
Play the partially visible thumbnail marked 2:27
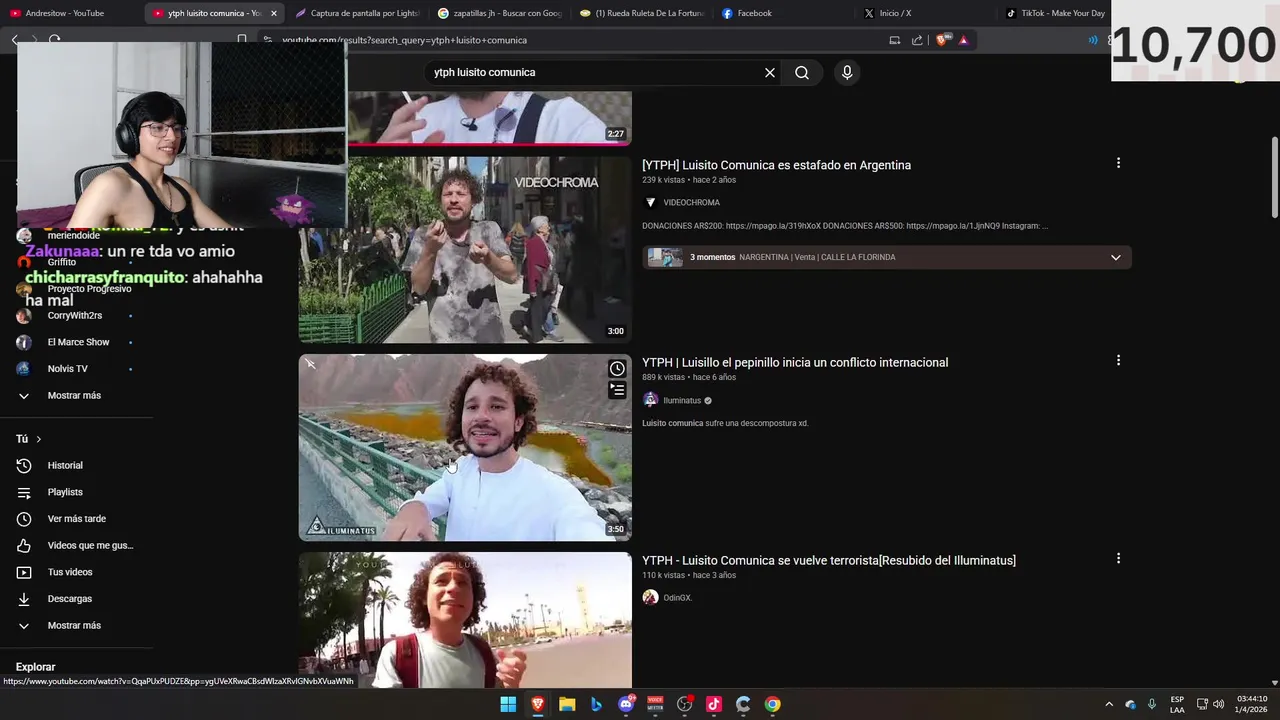pos(490,117)
